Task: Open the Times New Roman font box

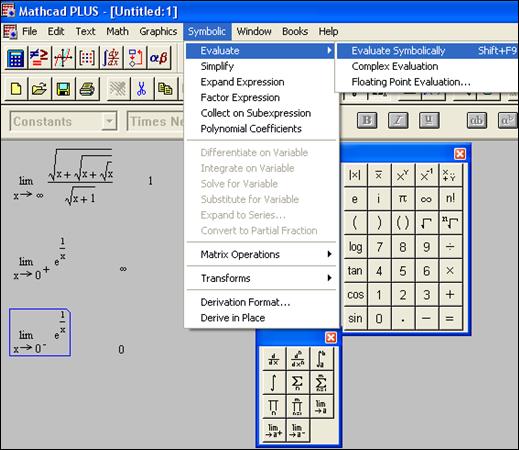Action: click(x=155, y=121)
